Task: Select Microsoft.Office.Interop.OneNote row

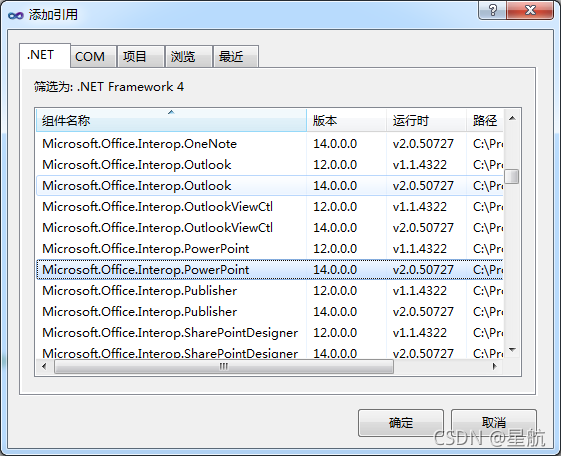Action: [270, 144]
